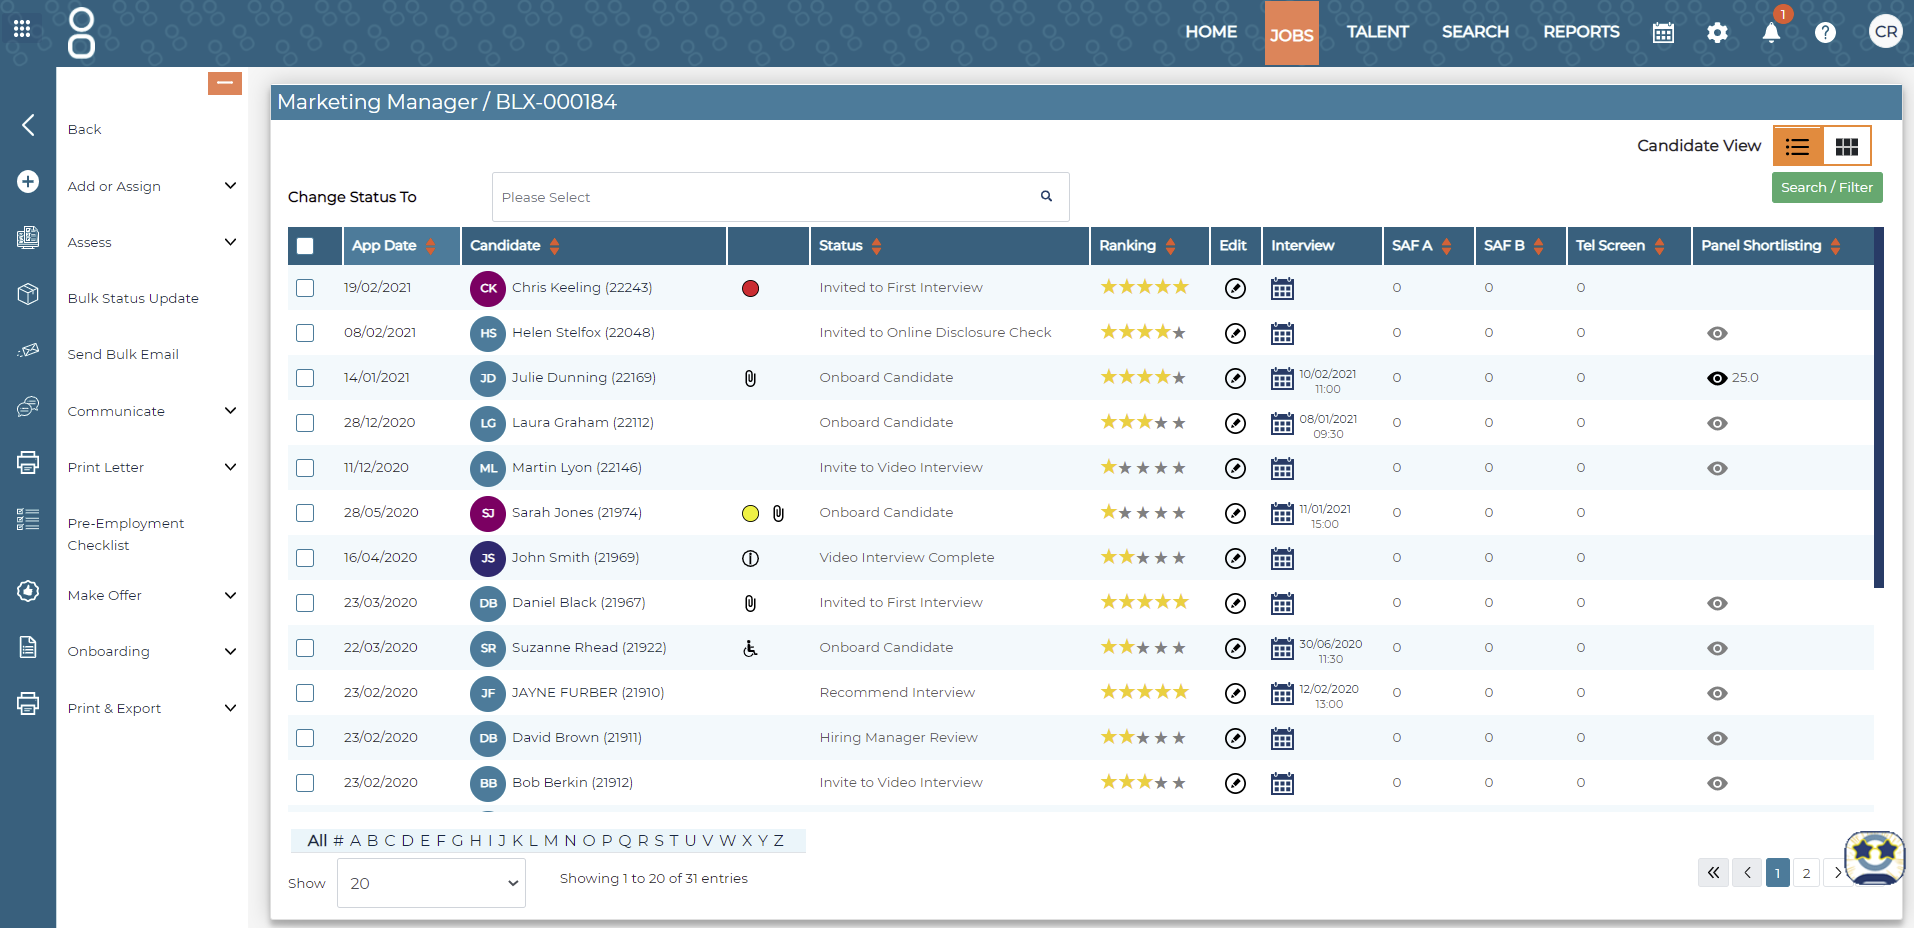Expand the Make Offer menu
1914x928 pixels.
coord(231,595)
